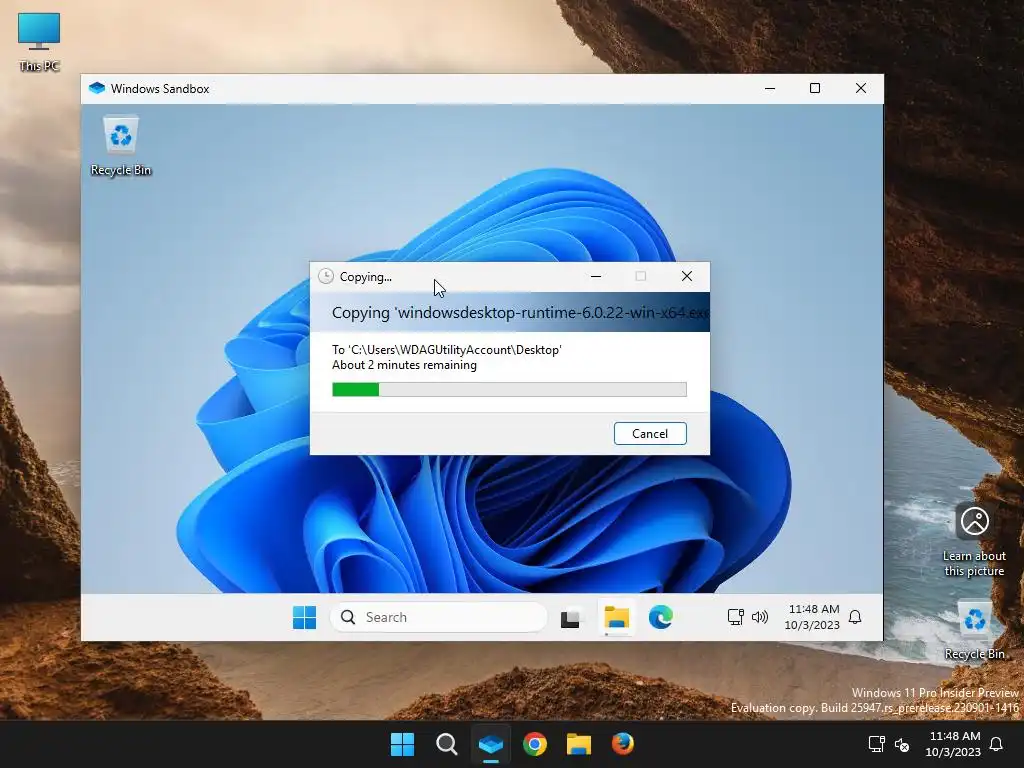Open File Explorer in Sandbox taskbar
The height and width of the screenshot is (768, 1024).
coord(616,617)
